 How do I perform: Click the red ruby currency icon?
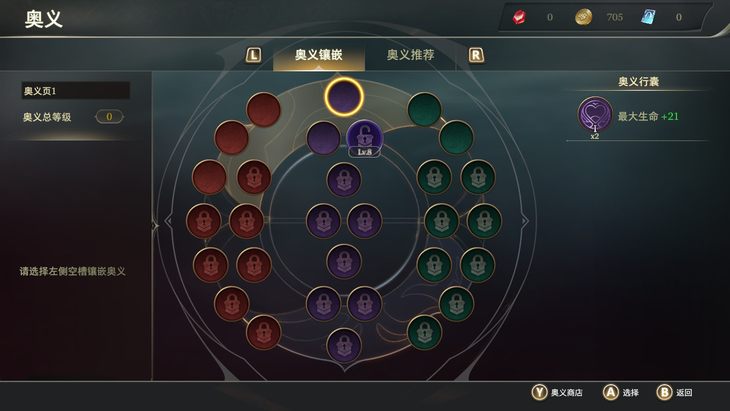point(520,18)
